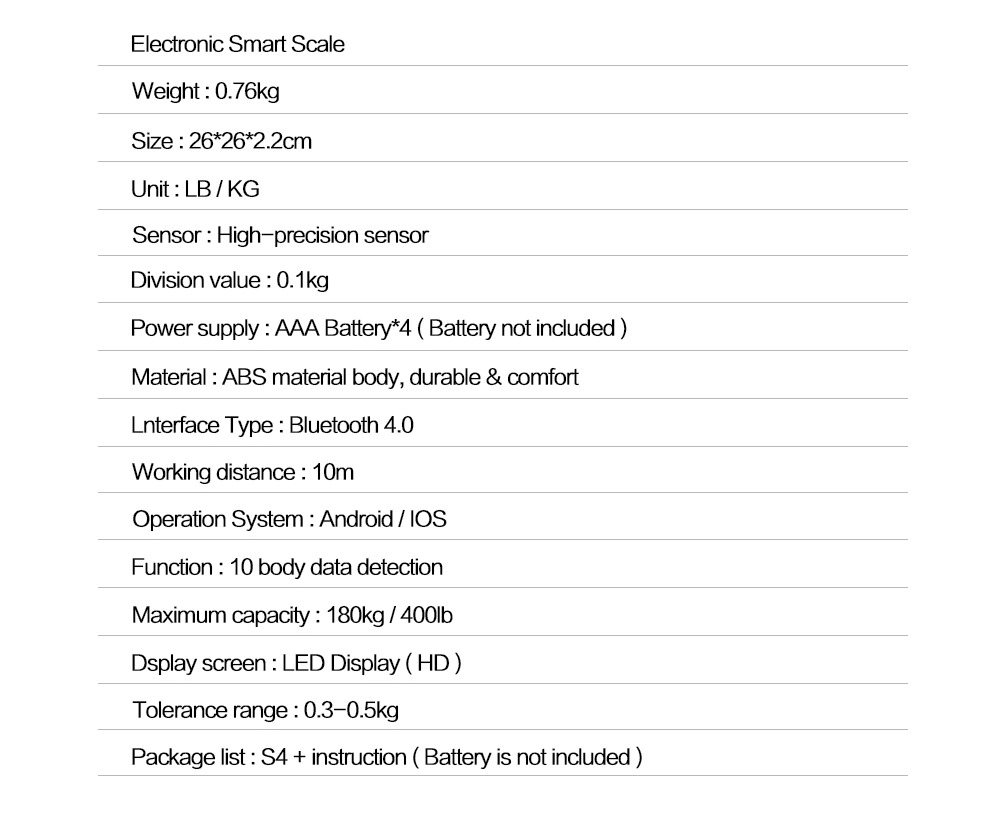Click the Maximum capacity 180kg / 400lb line
Screen dimensions: 1000x819
point(292,615)
